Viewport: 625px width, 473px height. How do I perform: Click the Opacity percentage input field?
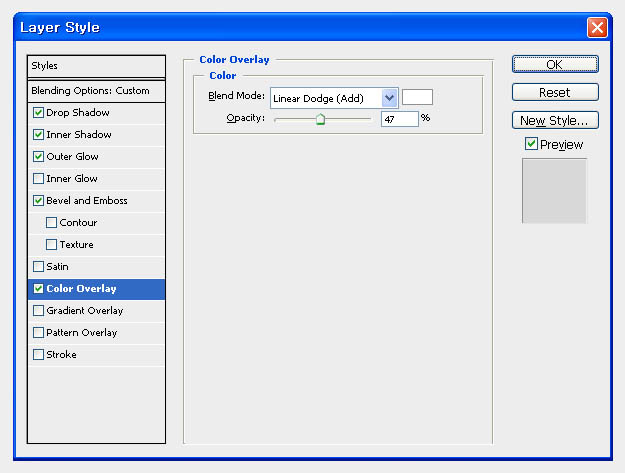(x=399, y=119)
